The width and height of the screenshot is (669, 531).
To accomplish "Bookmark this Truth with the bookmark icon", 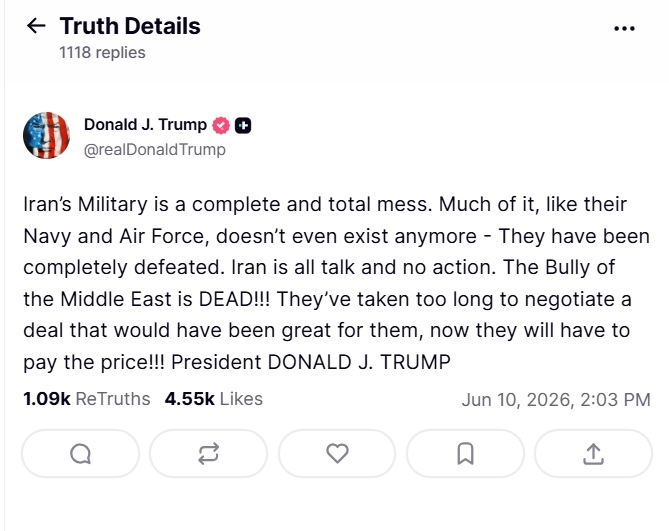I will pyautogui.click(x=465, y=453).
